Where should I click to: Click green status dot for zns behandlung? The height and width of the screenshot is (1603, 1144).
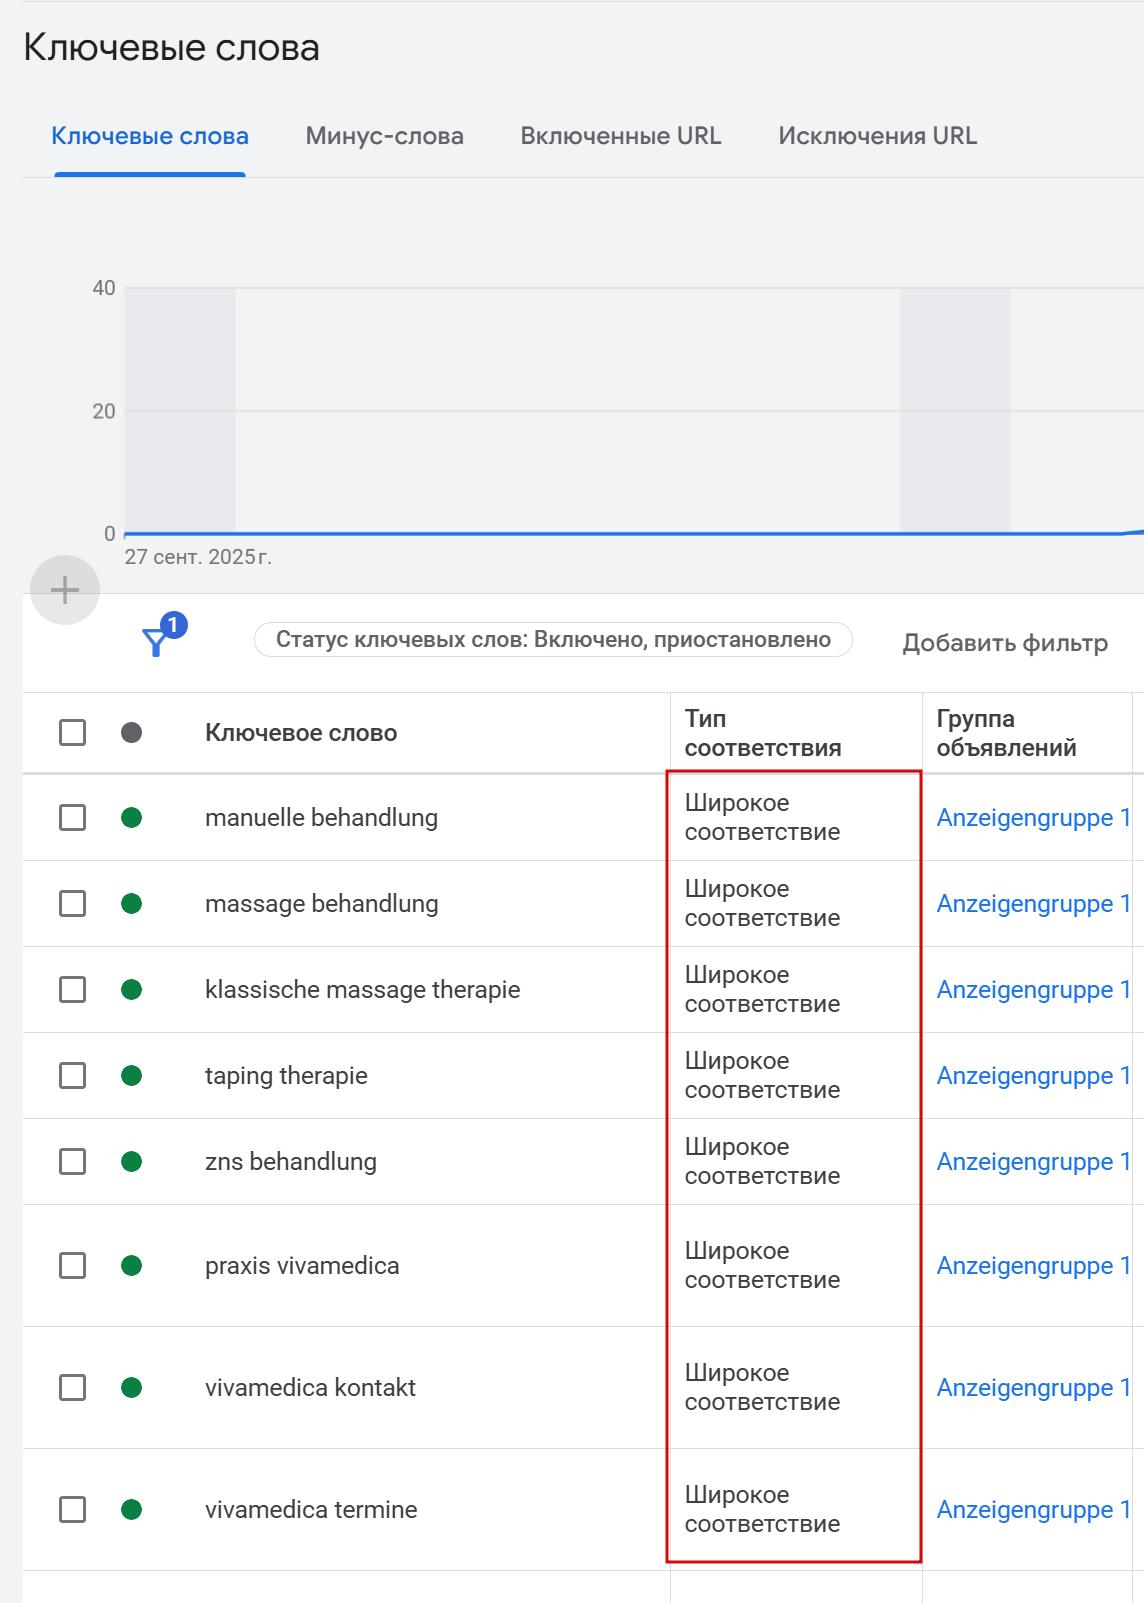131,1162
